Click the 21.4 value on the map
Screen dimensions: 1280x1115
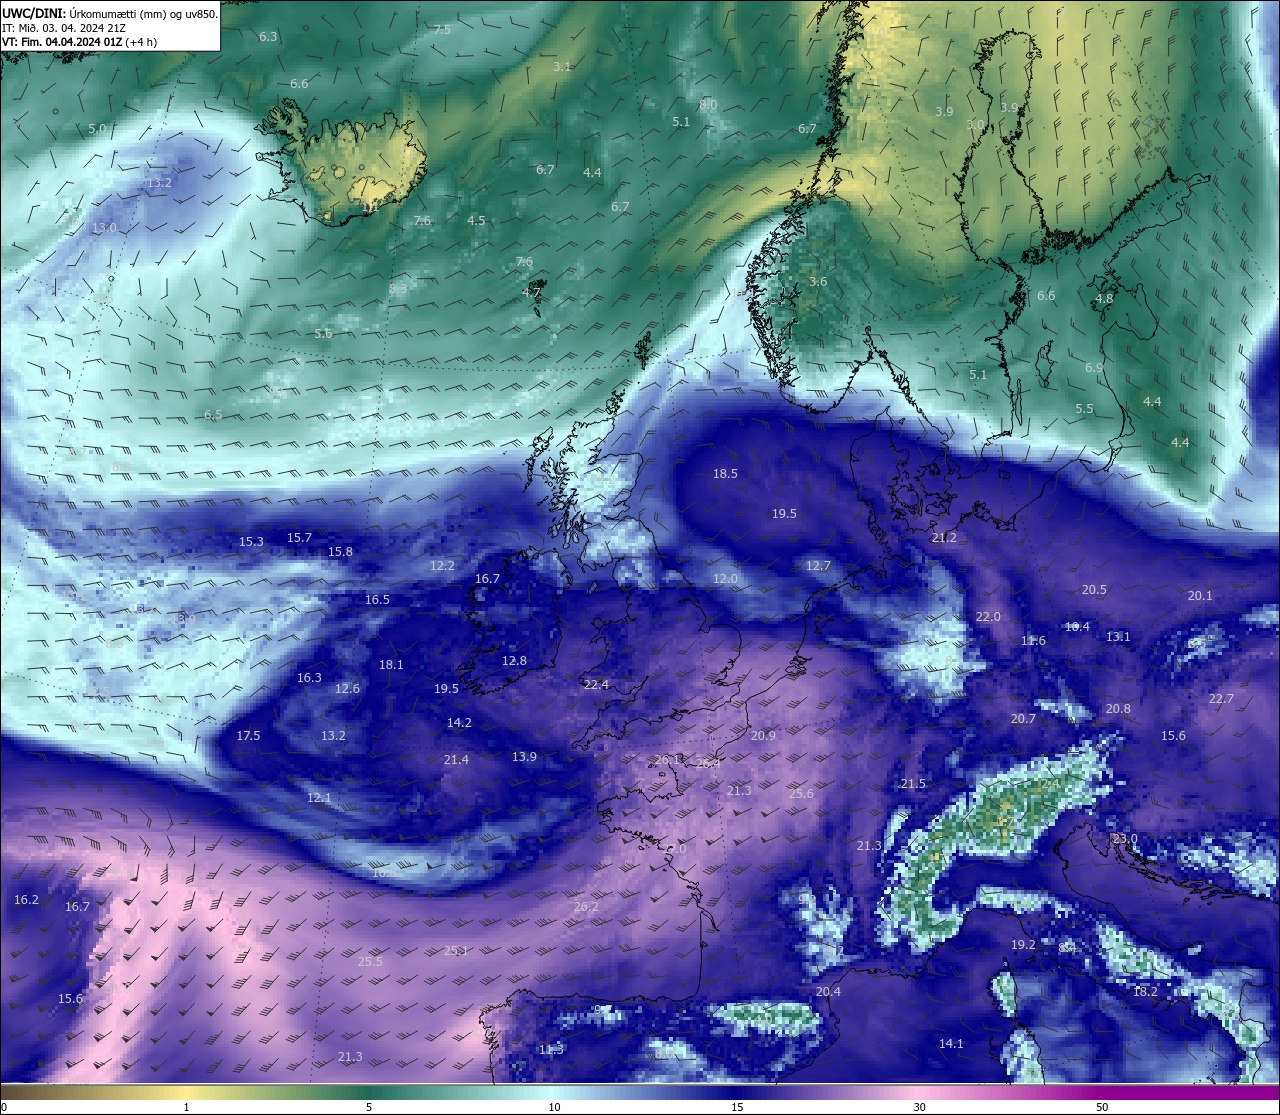click(x=456, y=760)
